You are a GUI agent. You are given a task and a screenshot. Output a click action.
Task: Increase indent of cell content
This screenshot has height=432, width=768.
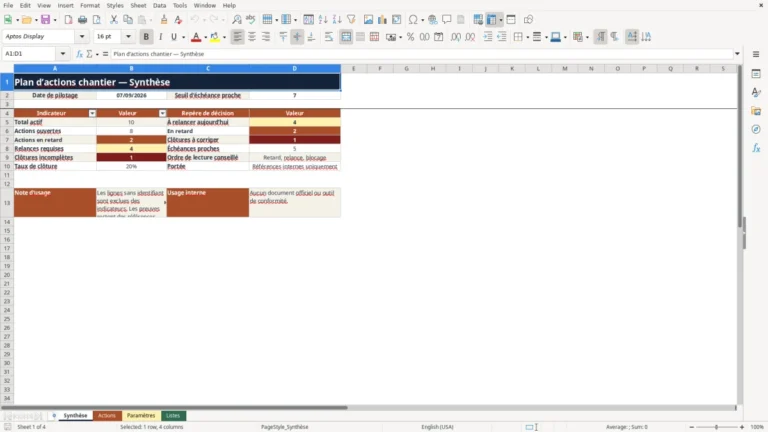tap(488, 37)
